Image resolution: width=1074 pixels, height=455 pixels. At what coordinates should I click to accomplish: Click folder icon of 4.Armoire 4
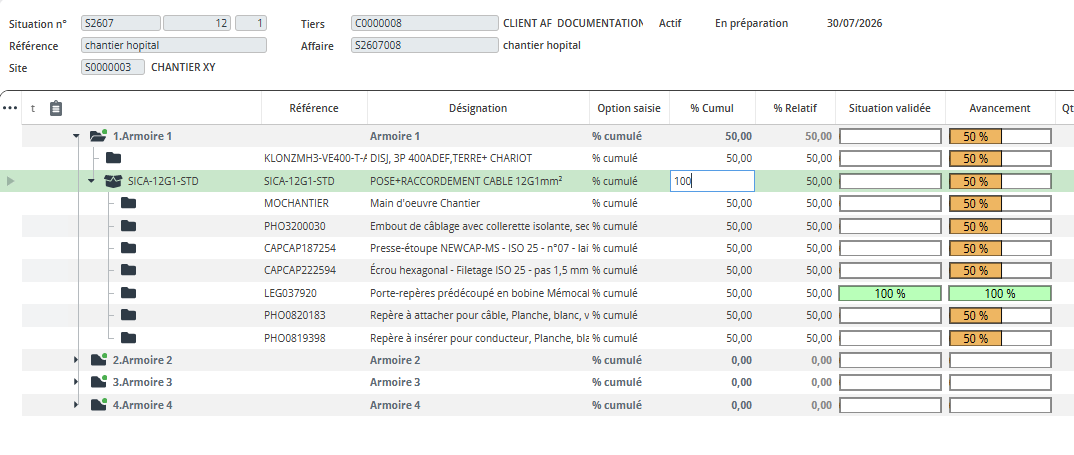tap(99, 404)
